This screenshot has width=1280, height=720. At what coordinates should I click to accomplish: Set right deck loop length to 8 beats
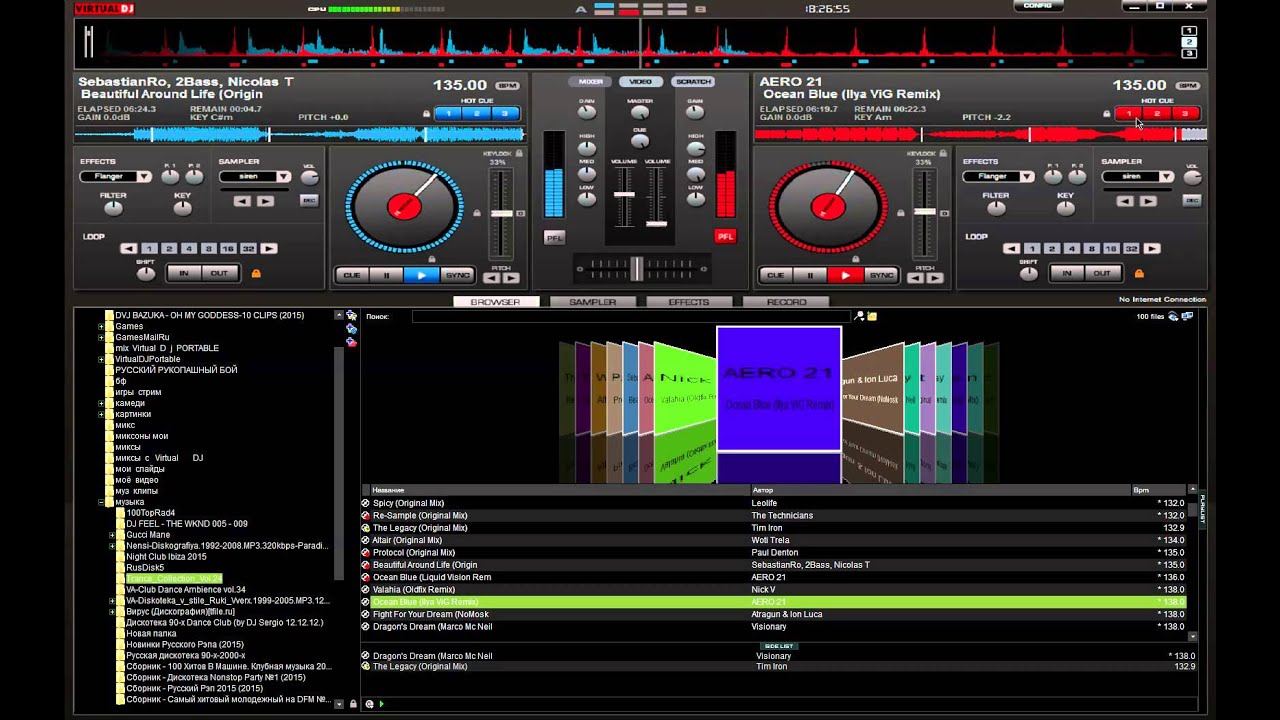coord(1091,248)
